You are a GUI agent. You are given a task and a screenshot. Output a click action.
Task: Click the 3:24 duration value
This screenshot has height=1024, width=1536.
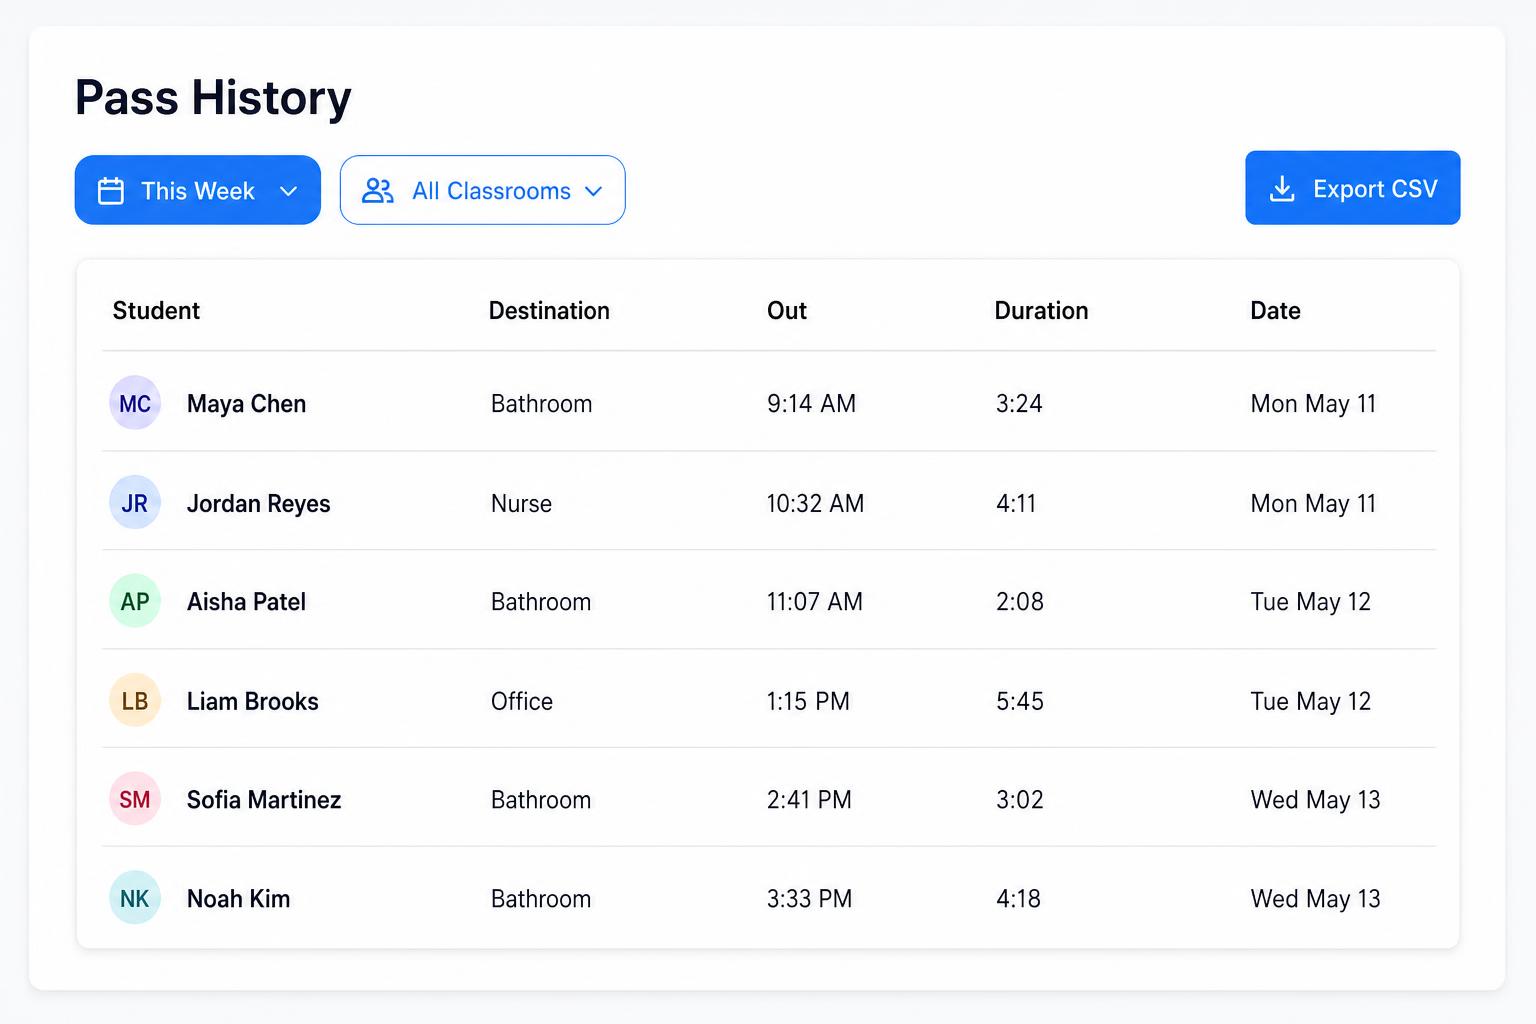pyautogui.click(x=1019, y=404)
